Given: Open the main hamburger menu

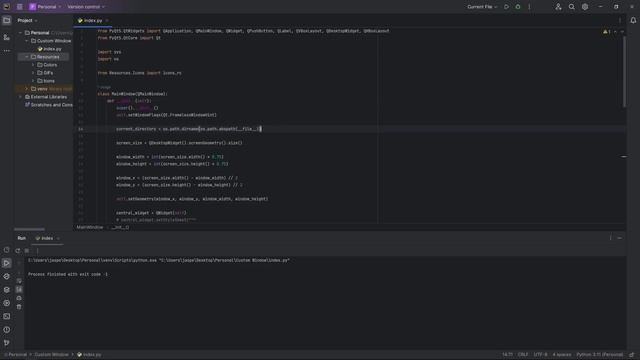Looking at the screenshot, I should click(x=20, y=7).
